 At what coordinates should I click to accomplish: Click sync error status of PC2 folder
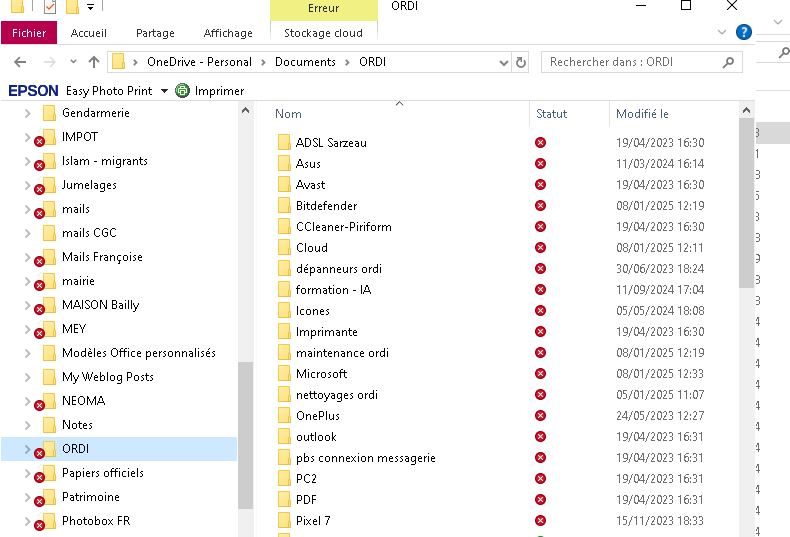pos(541,479)
